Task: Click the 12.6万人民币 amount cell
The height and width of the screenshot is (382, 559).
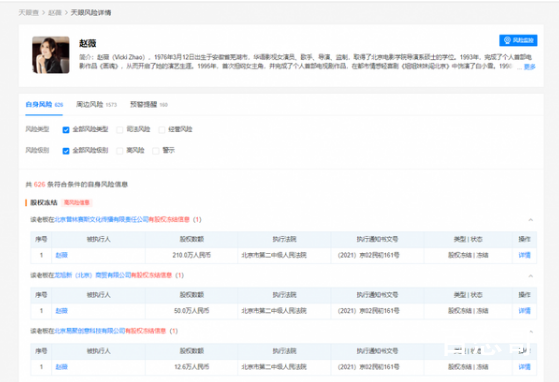Action: point(191,367)
